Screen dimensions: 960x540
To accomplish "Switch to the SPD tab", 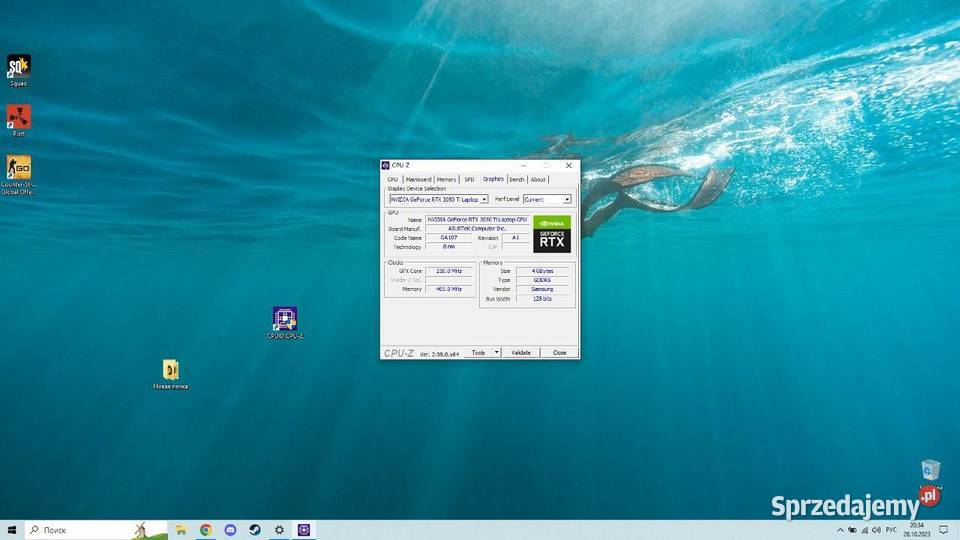I will (469, 179).
